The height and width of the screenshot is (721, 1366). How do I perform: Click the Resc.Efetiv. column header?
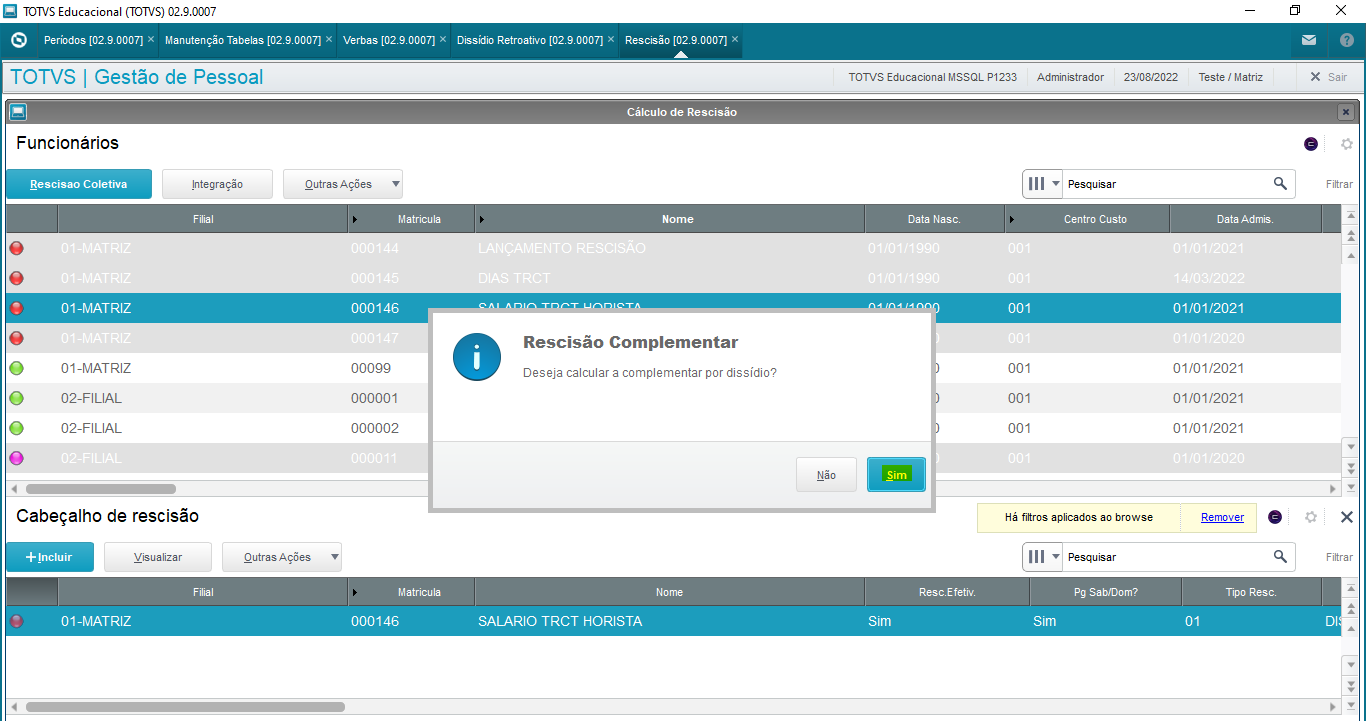click(947, 592)
